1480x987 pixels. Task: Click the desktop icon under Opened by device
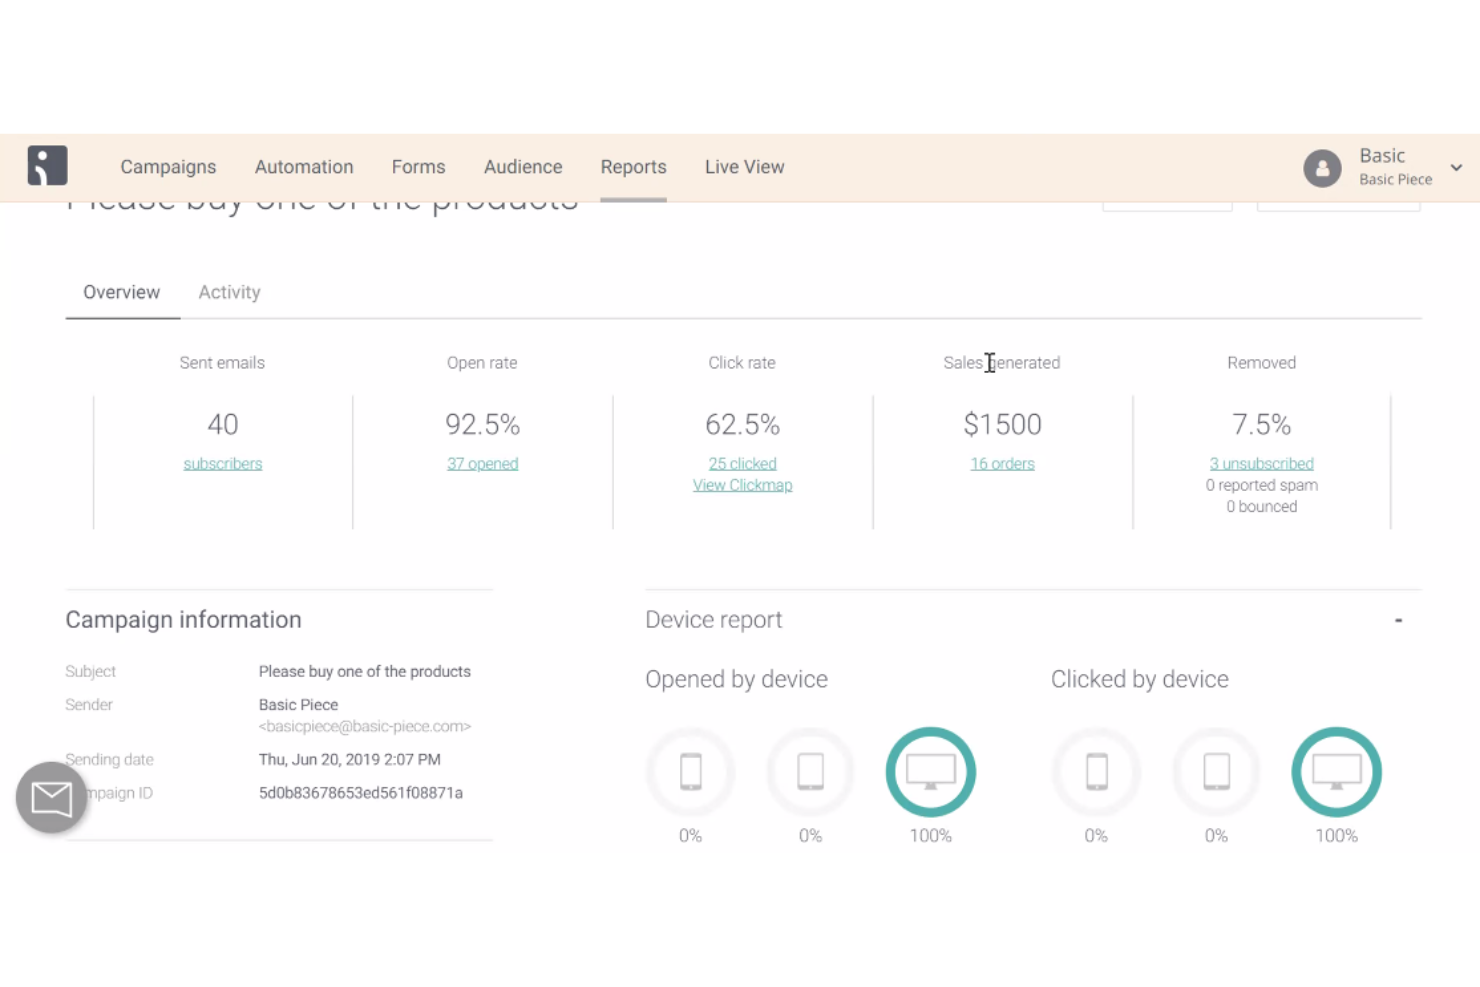tap(931, 772)
